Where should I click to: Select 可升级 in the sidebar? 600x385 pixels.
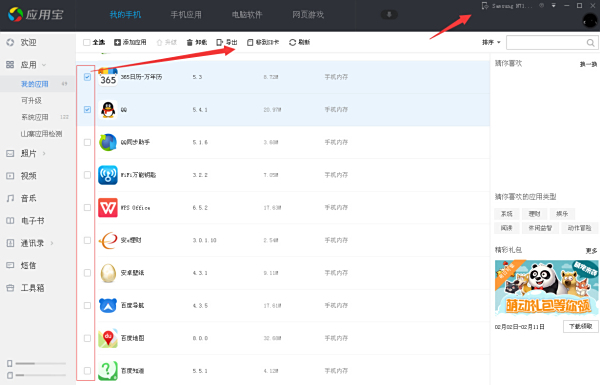(31, 100)
